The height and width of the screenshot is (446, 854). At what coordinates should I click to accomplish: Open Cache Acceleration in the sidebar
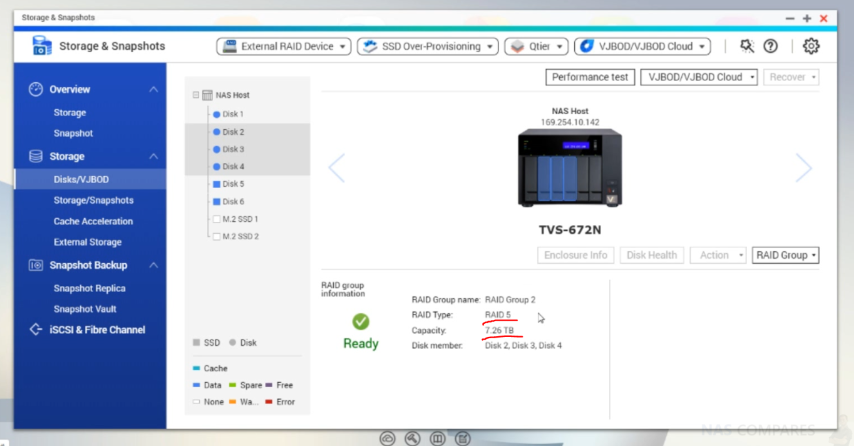point(93,221)
